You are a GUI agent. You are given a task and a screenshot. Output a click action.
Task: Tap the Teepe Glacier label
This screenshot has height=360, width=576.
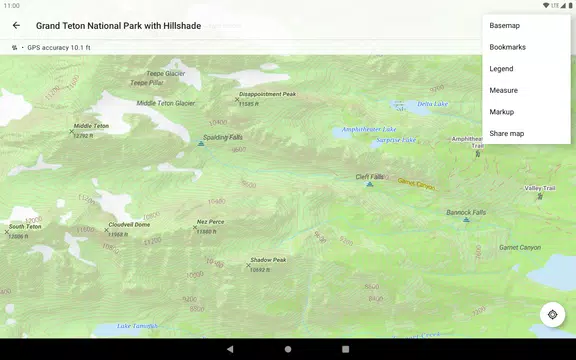(166, 73)
